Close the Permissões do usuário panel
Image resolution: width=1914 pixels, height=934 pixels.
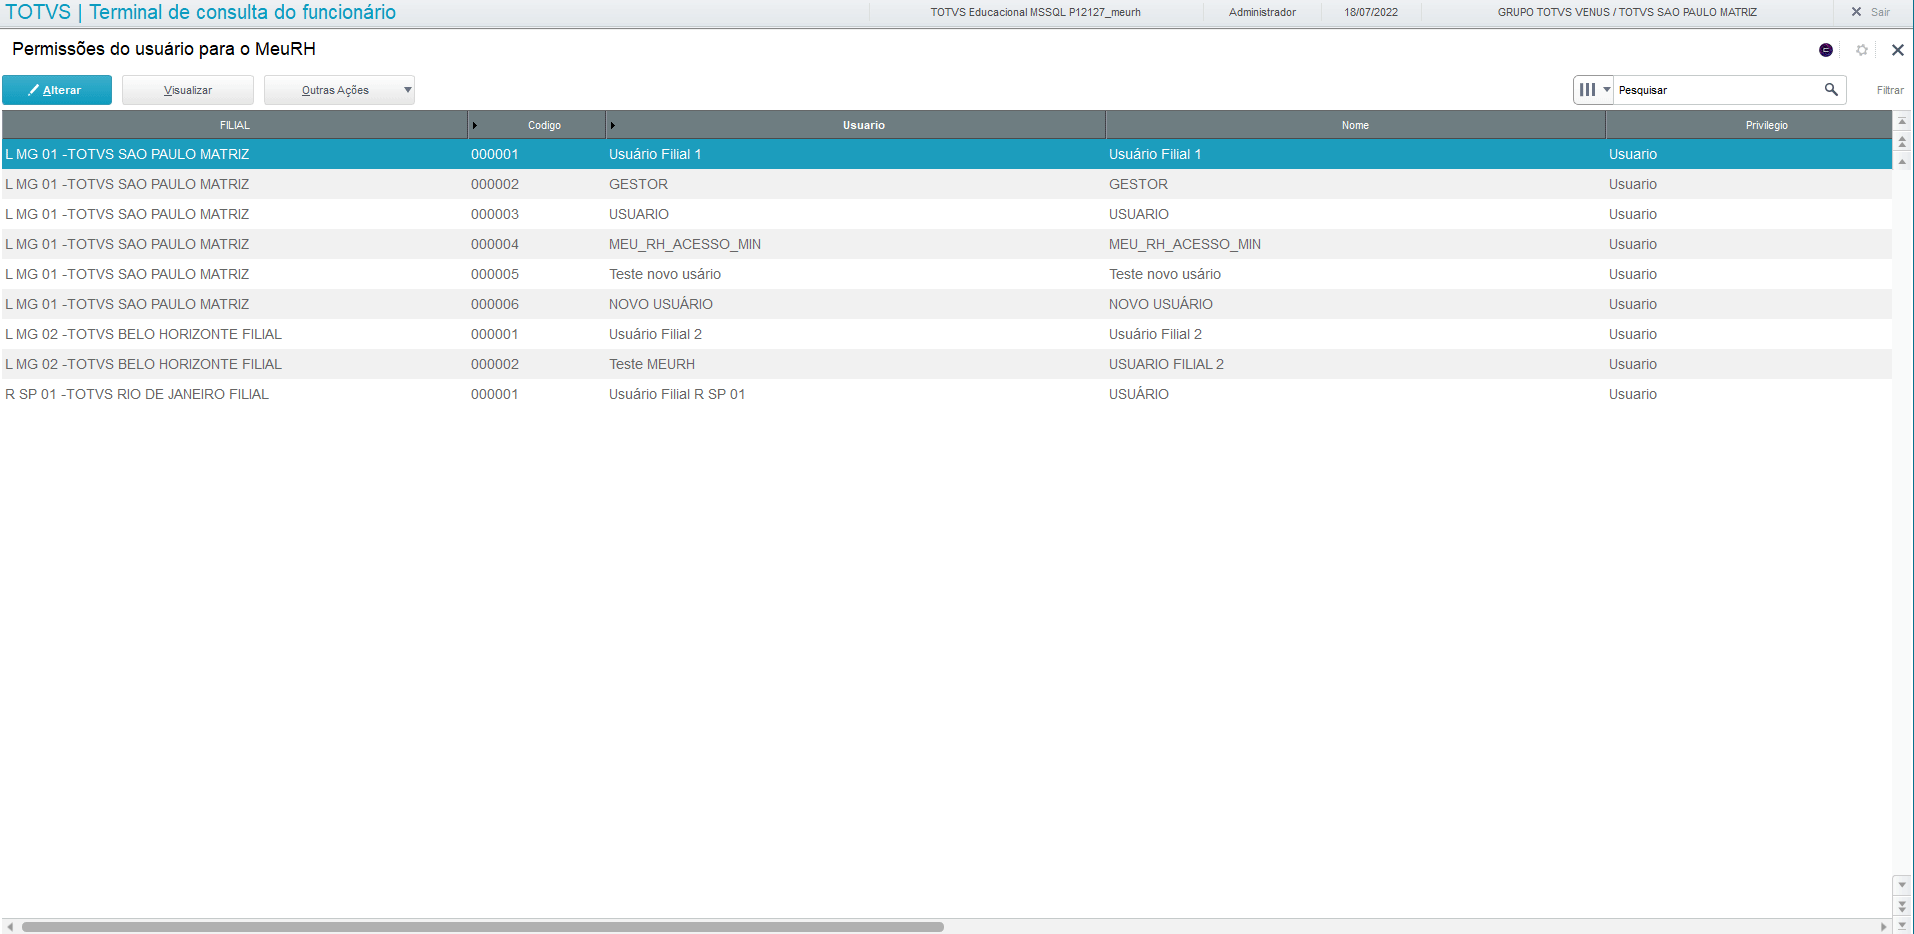pyautogui.click(x=1897, y=50)
